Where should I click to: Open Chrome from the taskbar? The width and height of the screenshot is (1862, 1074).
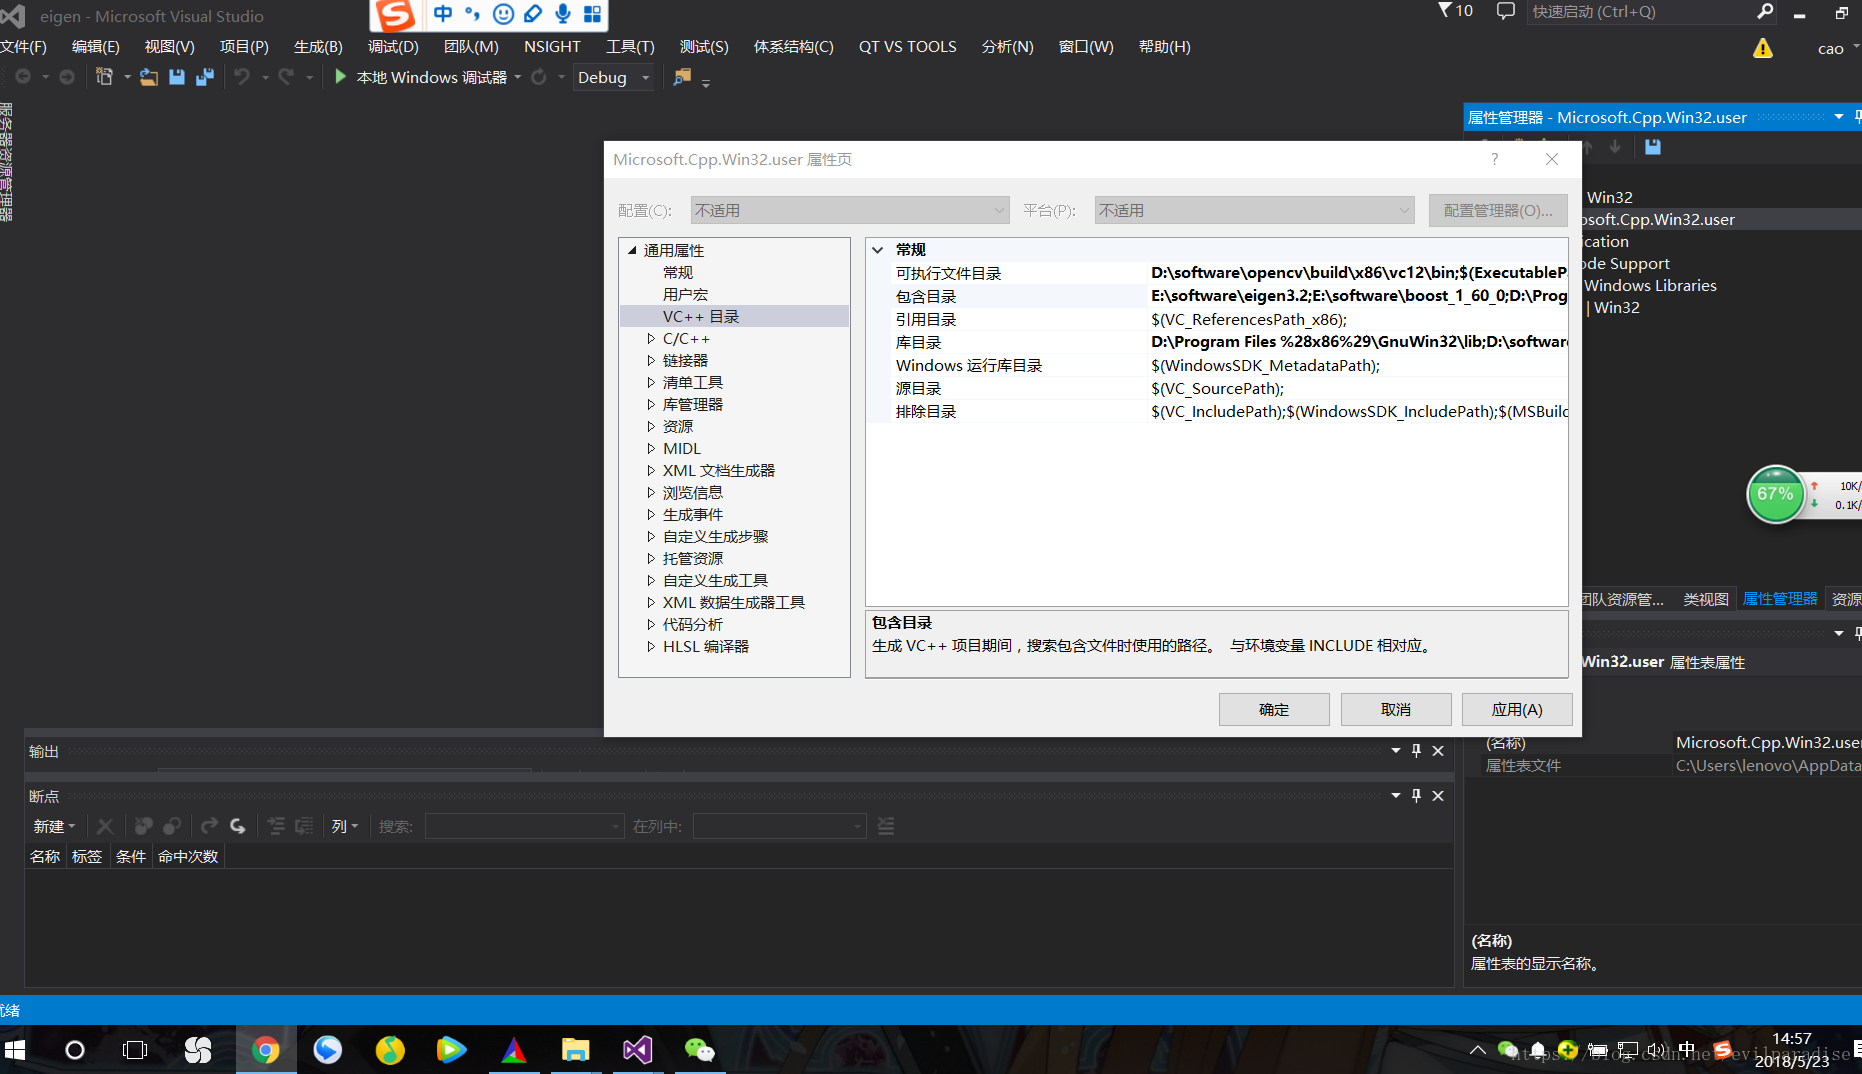[x=266, y=1049]
